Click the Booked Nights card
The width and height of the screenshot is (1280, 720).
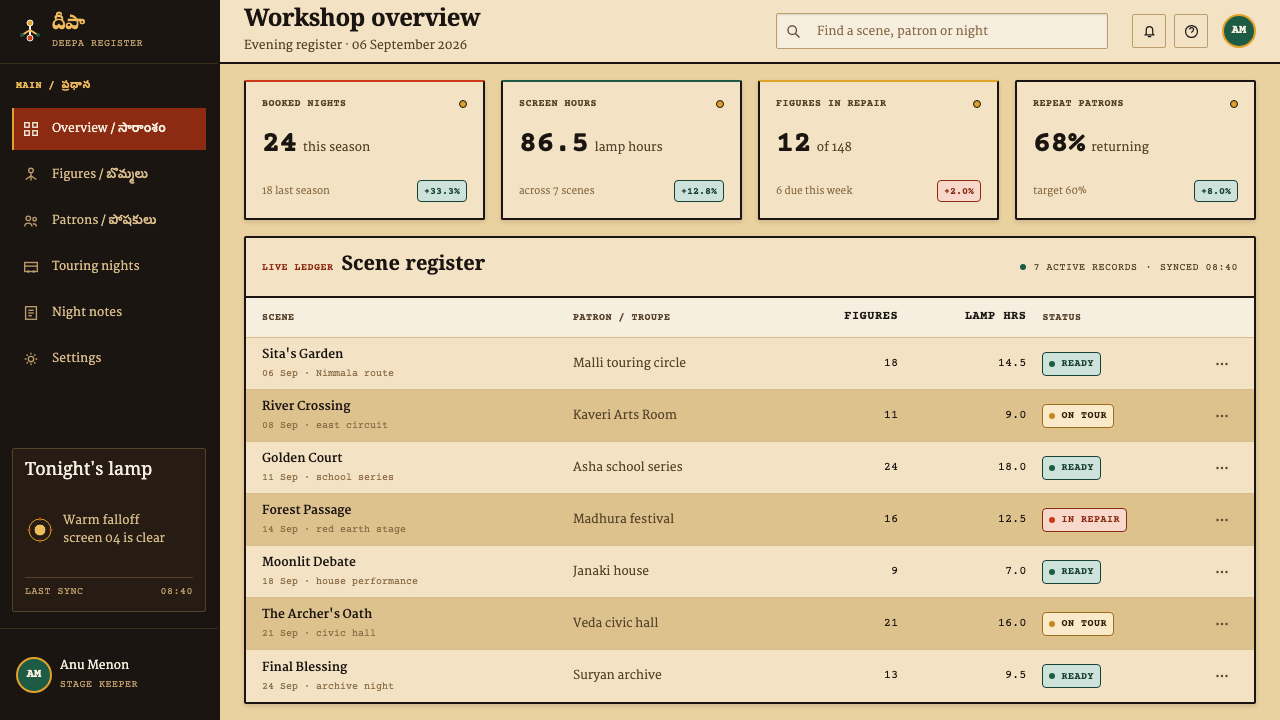point(365,150)
